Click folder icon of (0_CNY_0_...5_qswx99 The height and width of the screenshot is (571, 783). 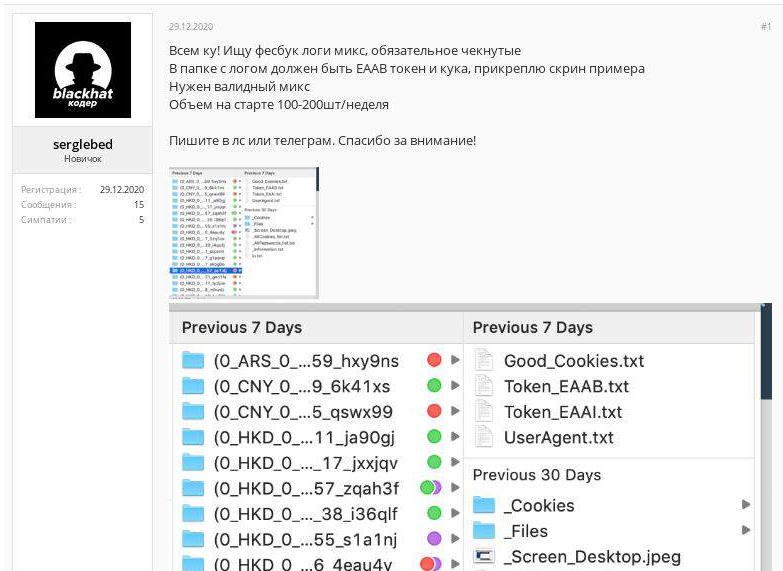(193, 411)
